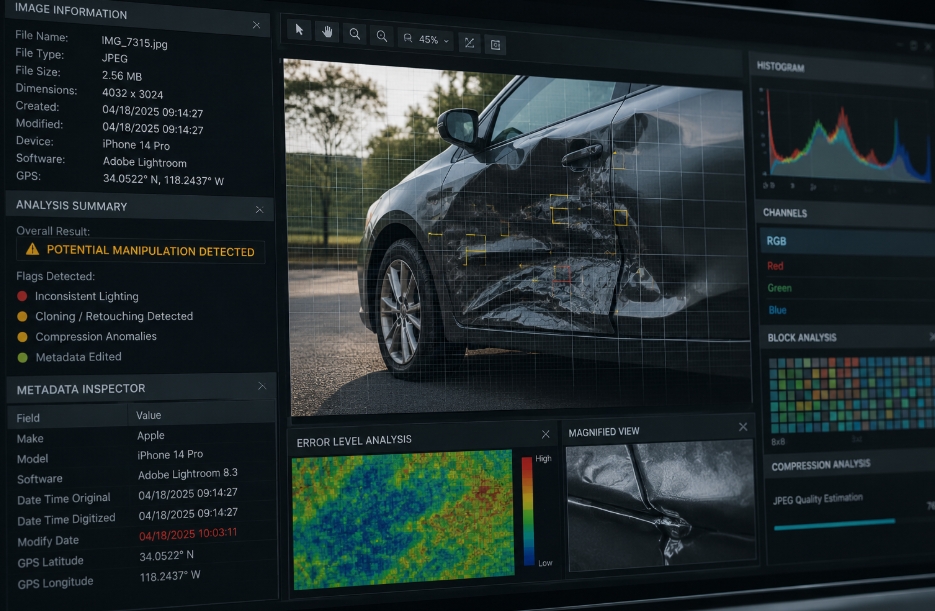935x611 pixels.
Task: Select the RGB channel
Action: pos(847,241)
